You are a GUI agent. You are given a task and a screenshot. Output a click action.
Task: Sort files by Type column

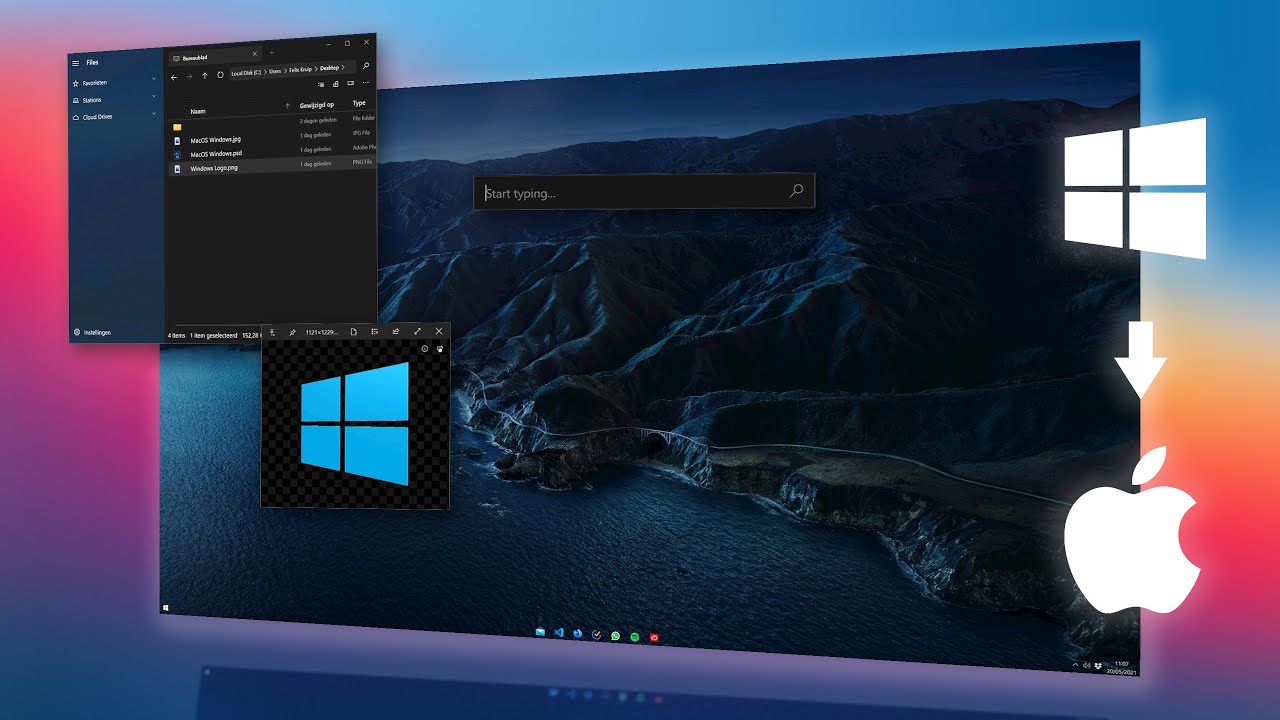pos(359,103)
